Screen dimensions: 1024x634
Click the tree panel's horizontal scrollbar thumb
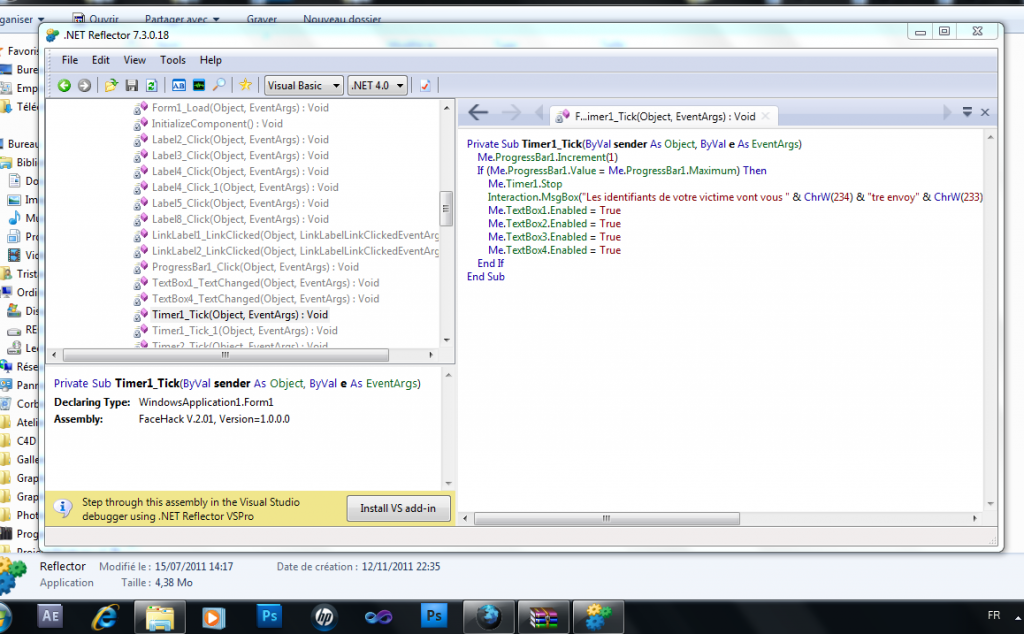[x=225, y=355]
